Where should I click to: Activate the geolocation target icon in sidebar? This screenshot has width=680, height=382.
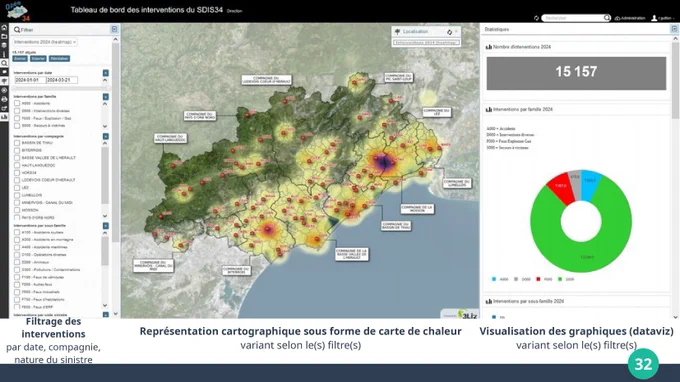[x=4, y=90]
